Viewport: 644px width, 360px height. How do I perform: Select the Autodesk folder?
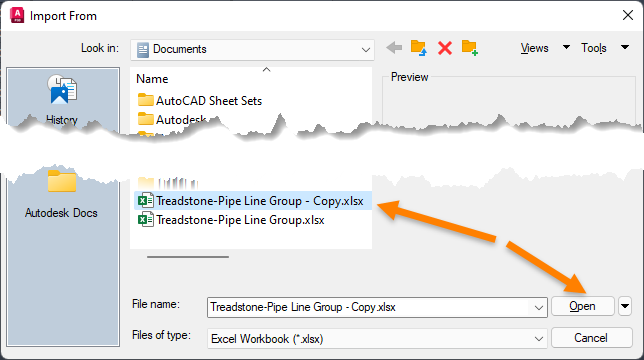coord(172,119)
